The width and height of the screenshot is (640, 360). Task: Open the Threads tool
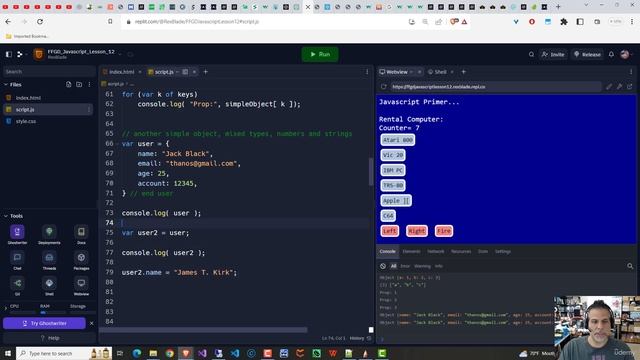tap(49, 260)
